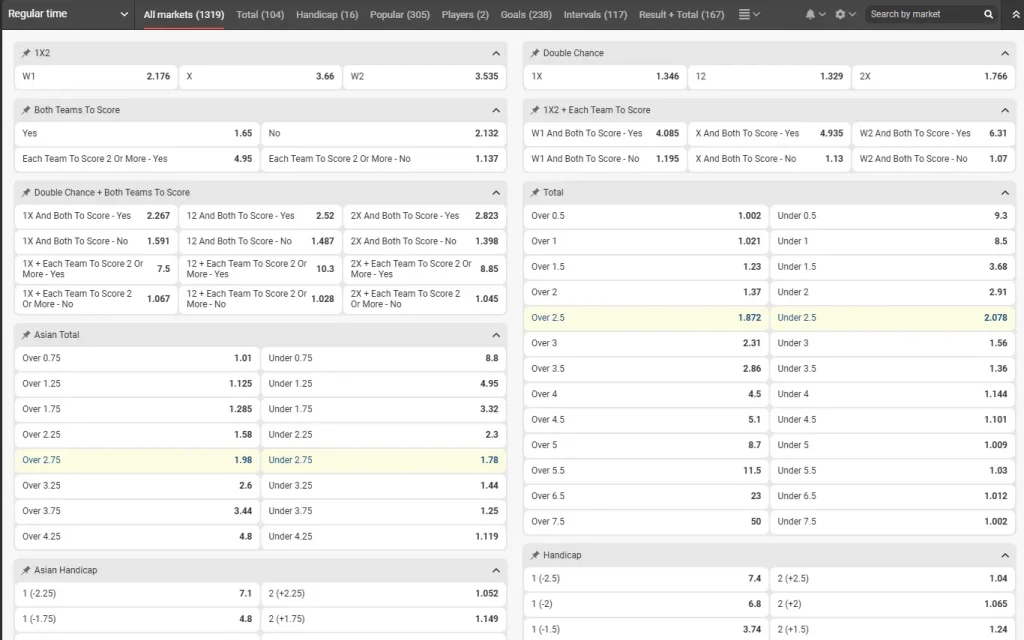Pin the Both Teams To Score market
The height and width of the screenshot is (640, 1024).
coord(26,110)
